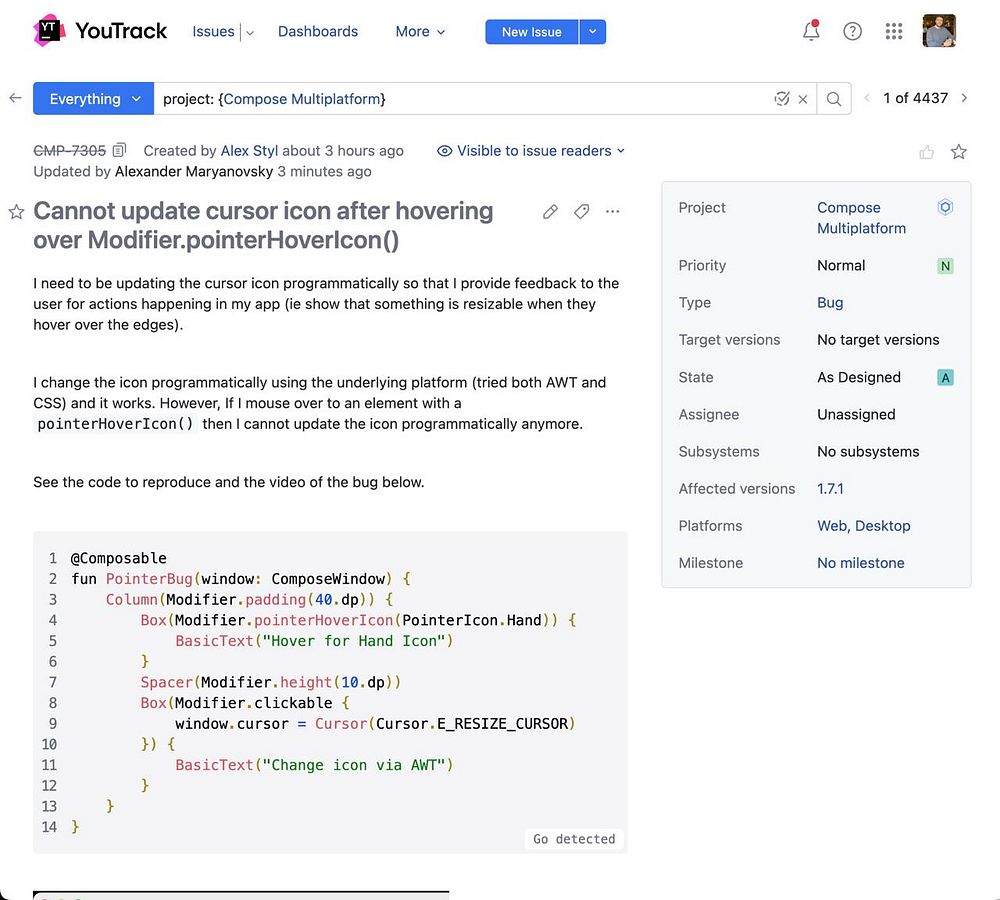This screenshot has width=1000, height=900.
Task: Open the Everything context dropdown
Action: 93,99
